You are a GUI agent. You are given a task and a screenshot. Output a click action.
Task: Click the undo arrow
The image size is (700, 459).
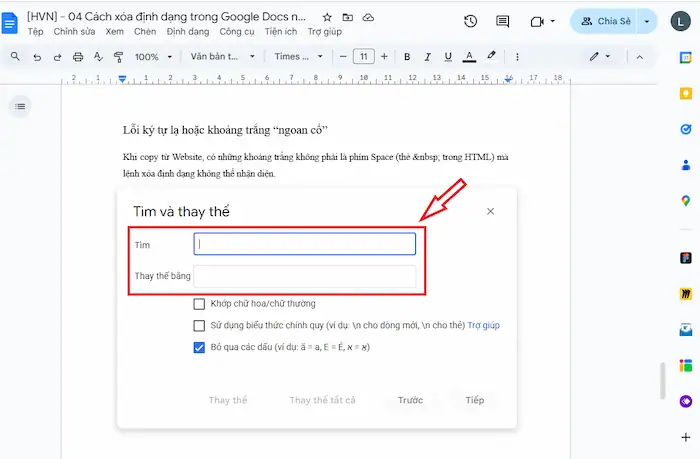click(x=37, y=57)
